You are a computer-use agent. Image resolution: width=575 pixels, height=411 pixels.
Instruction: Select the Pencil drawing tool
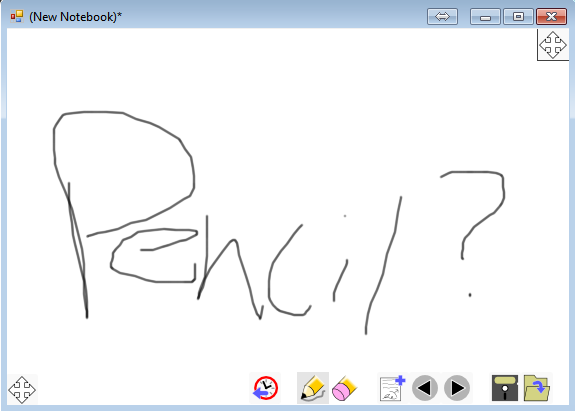click(313, 388)
